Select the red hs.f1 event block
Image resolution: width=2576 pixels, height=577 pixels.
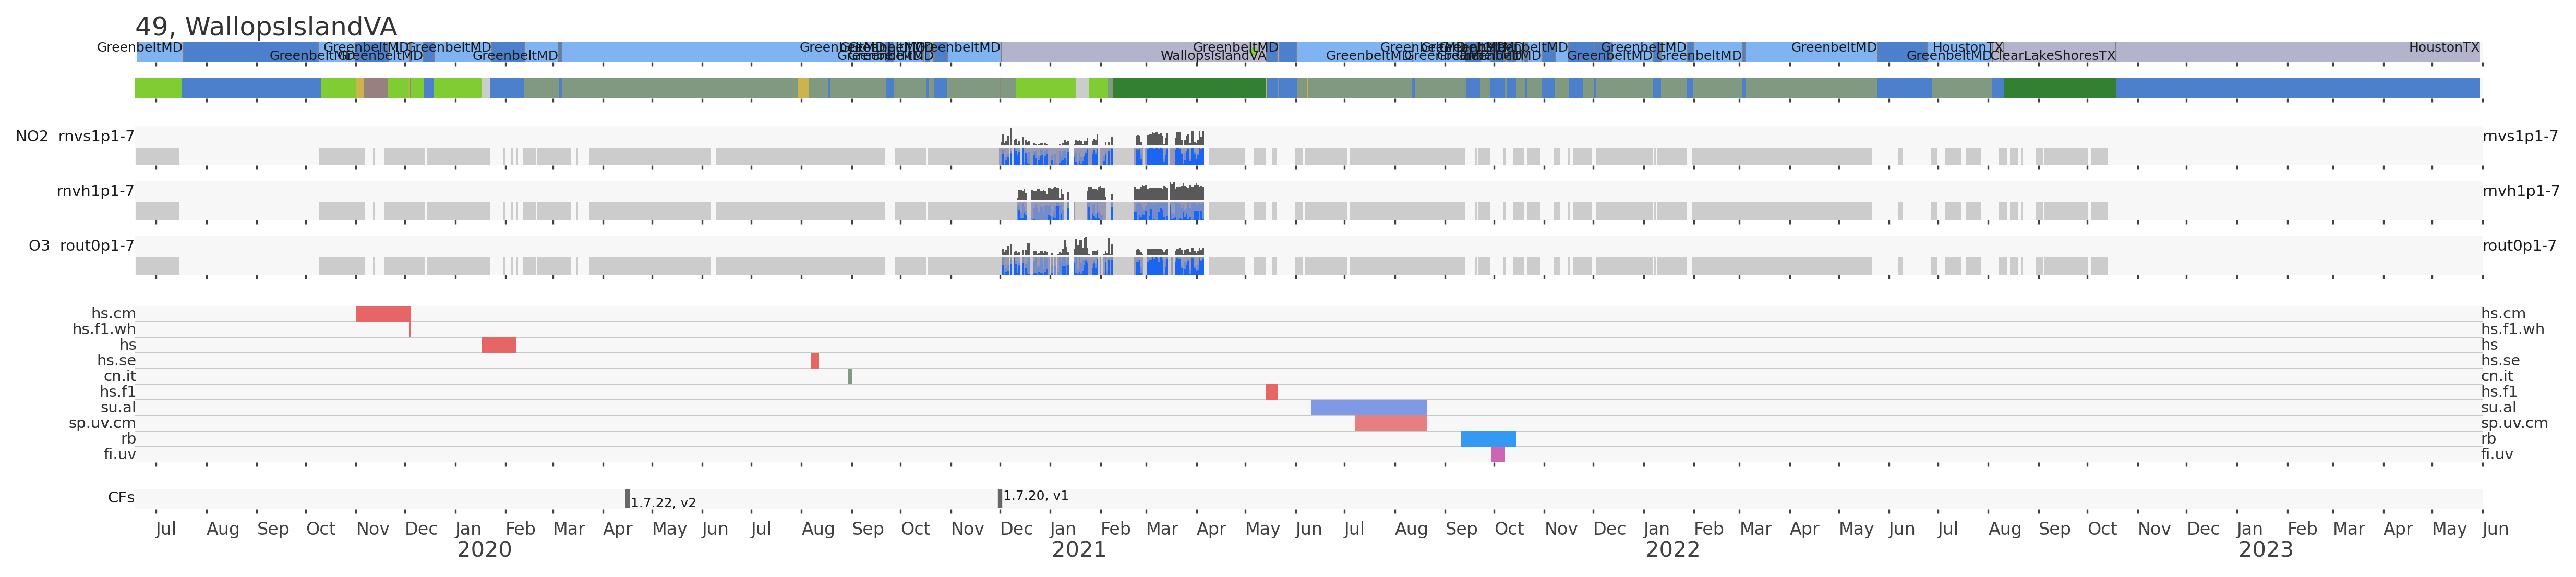pos(1271,392)
